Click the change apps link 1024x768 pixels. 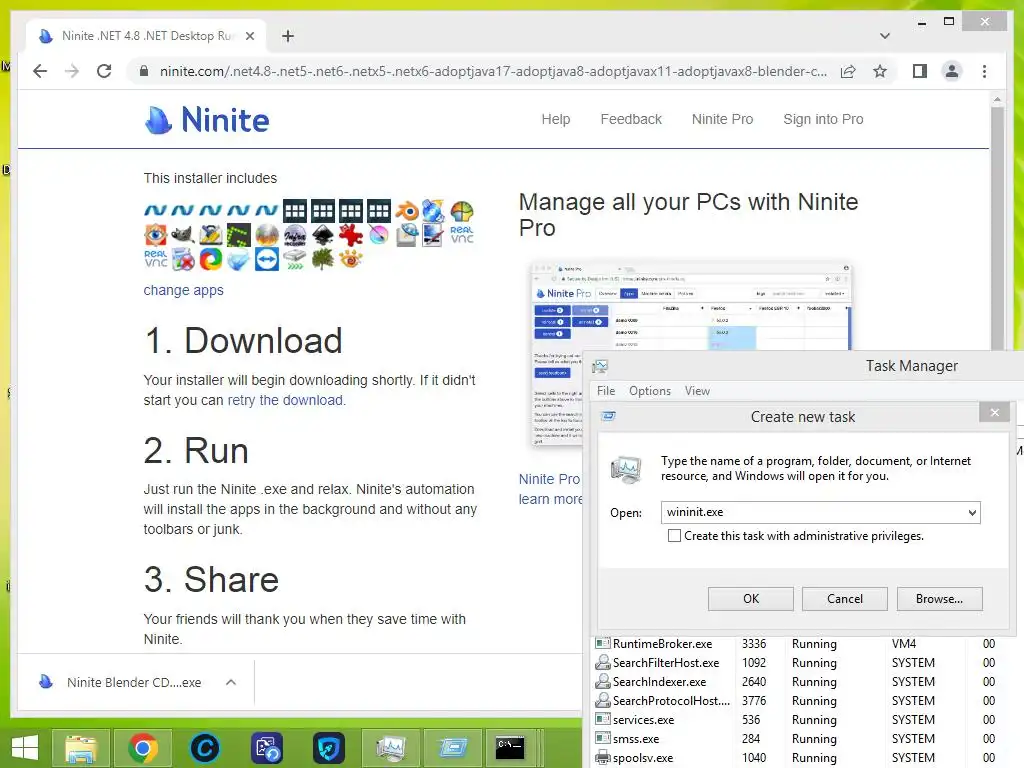pyautogui.click(x=184, y=290)
